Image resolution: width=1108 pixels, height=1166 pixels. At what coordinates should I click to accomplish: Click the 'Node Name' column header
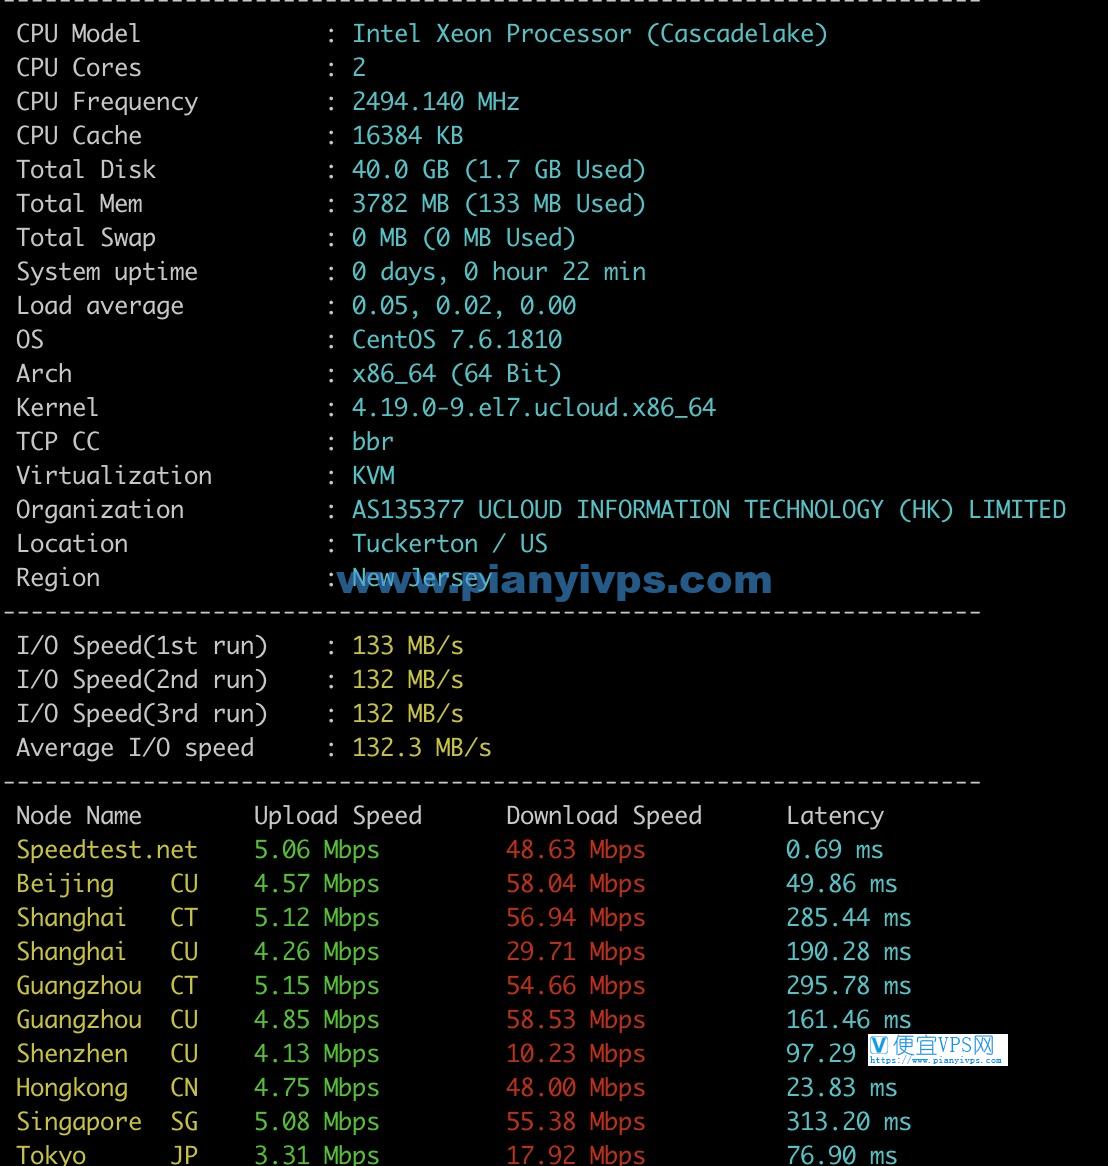79,816
